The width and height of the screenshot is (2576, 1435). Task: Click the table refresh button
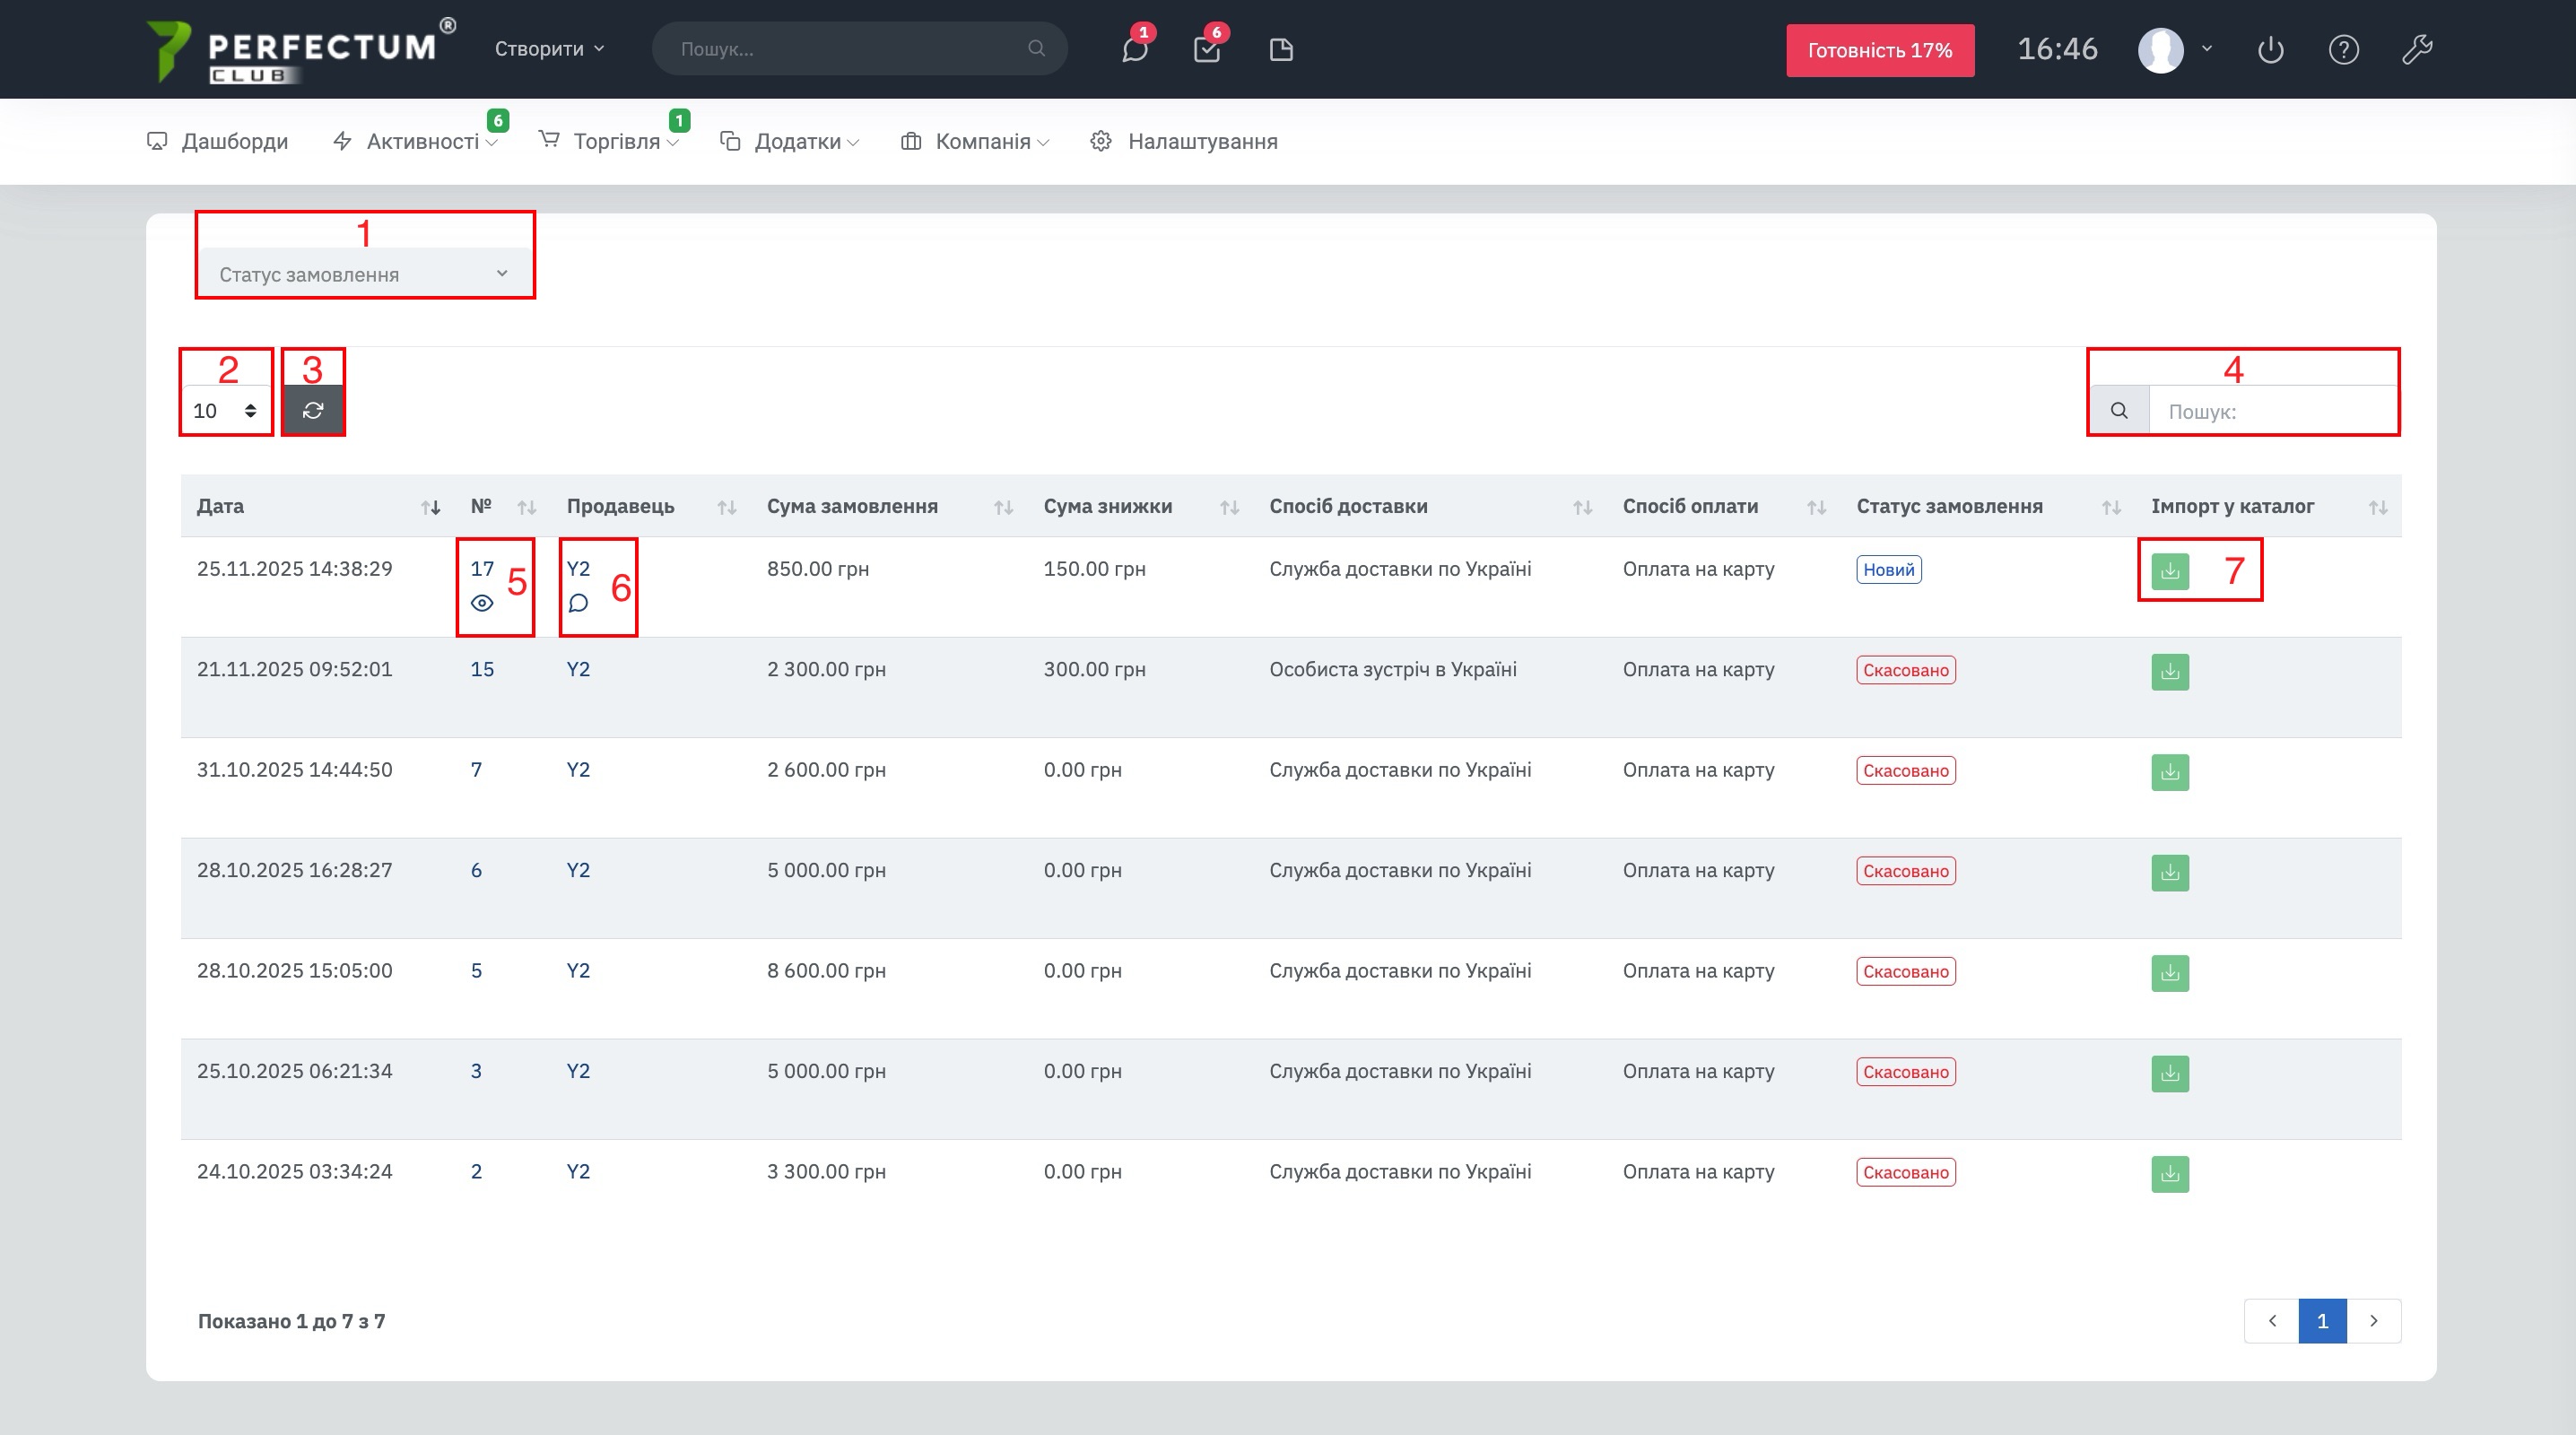pos(313,410)
